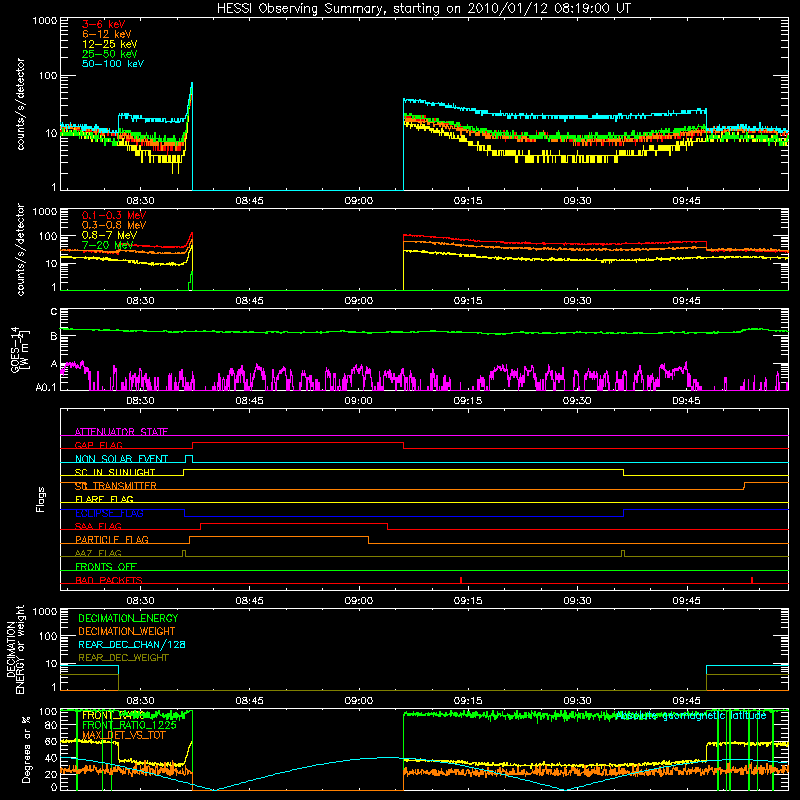Click the BAD_PACKETS red marker near 09:14
800x800 pixels.
coord(461,580)
